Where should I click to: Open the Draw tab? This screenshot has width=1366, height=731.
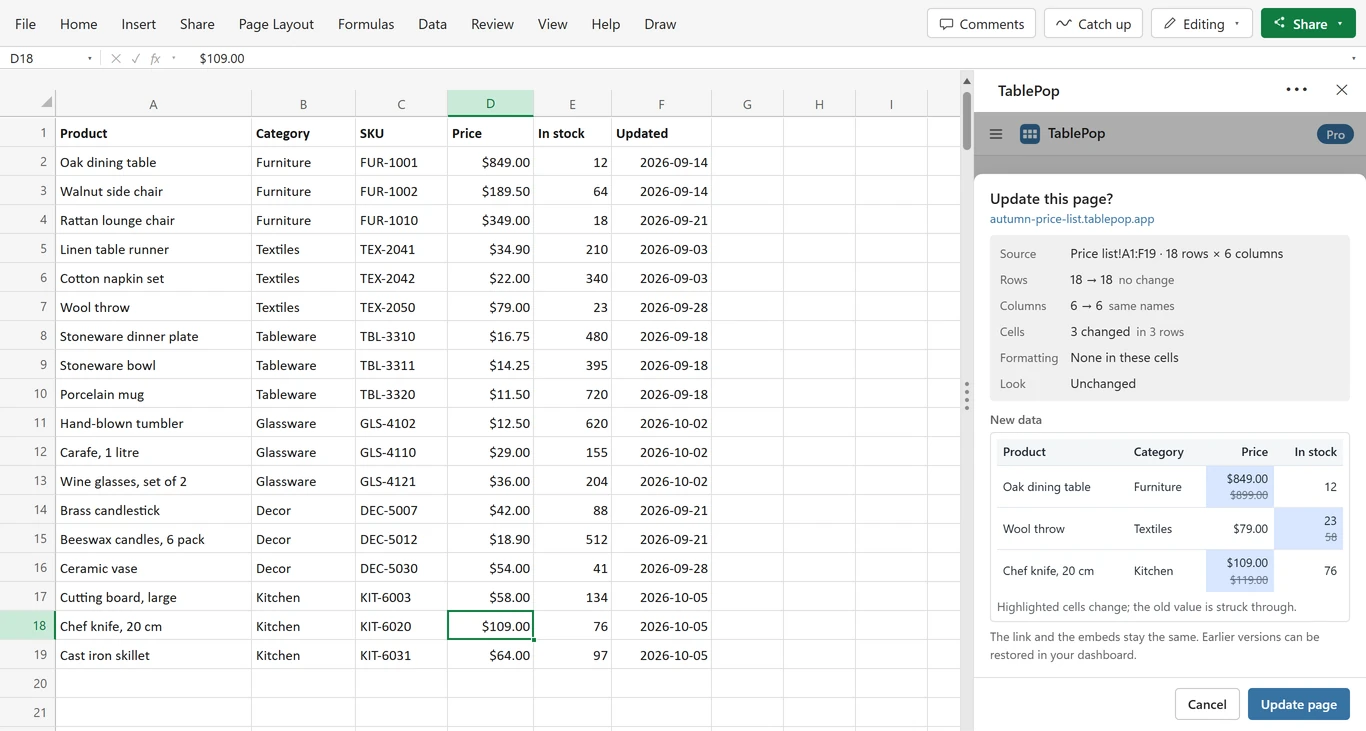point(660,24)
